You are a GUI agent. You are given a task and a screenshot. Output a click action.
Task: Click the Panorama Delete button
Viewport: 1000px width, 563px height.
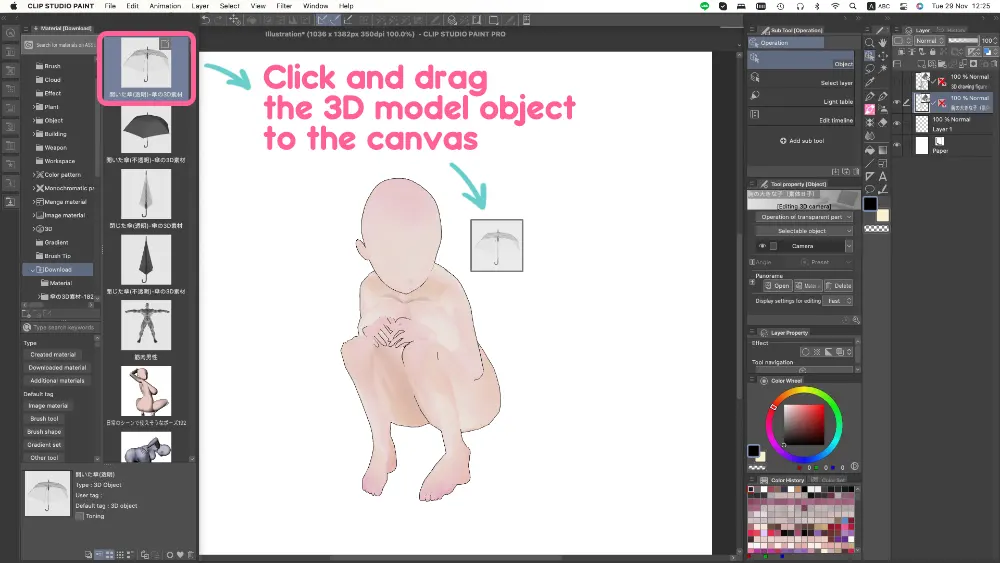click(839, 286)
